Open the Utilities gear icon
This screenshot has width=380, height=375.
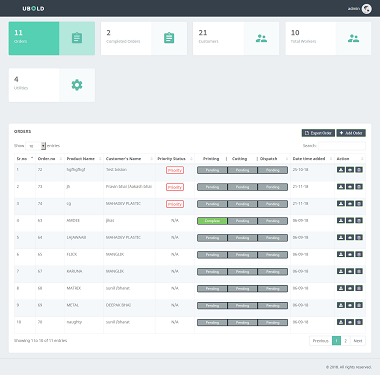[x=77, y=85]
